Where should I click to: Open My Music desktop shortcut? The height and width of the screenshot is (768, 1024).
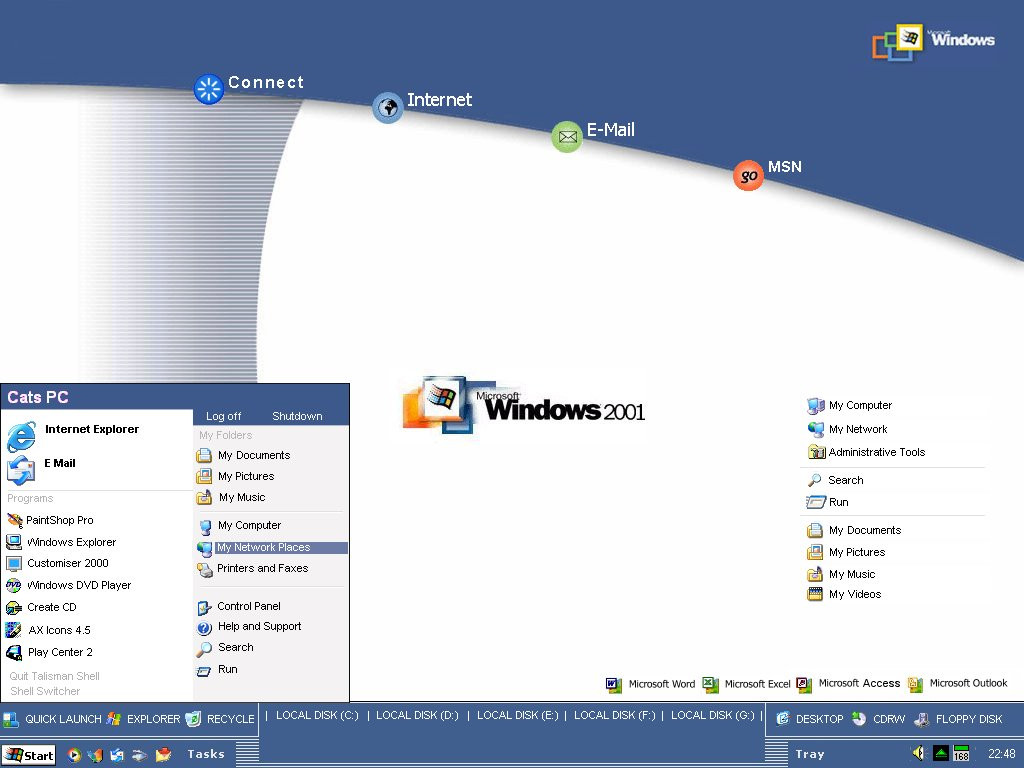point(841,574)
